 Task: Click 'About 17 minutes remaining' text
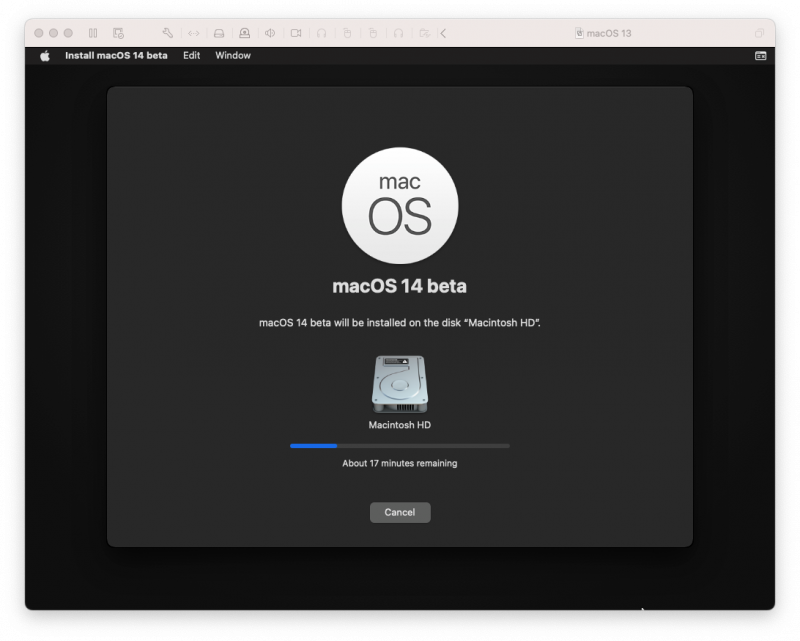[x=399, y=463]
